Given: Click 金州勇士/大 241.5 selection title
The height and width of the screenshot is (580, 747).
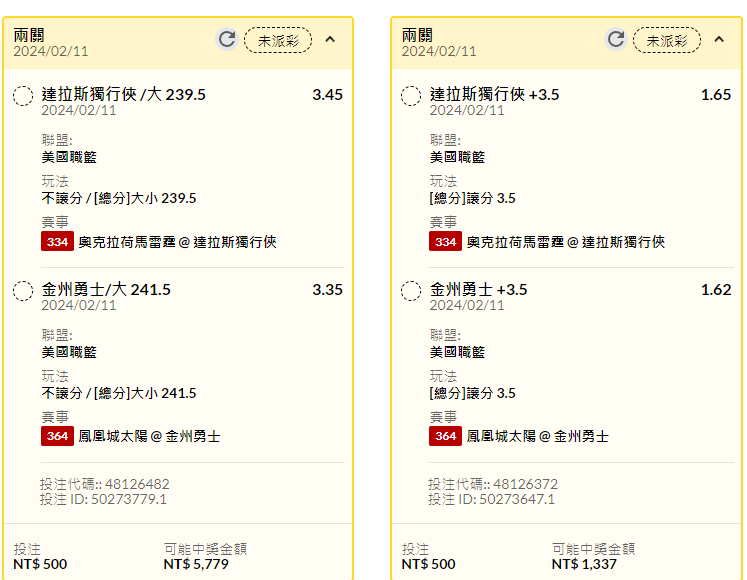Looking at the screenshot, I should click(106, 289).
